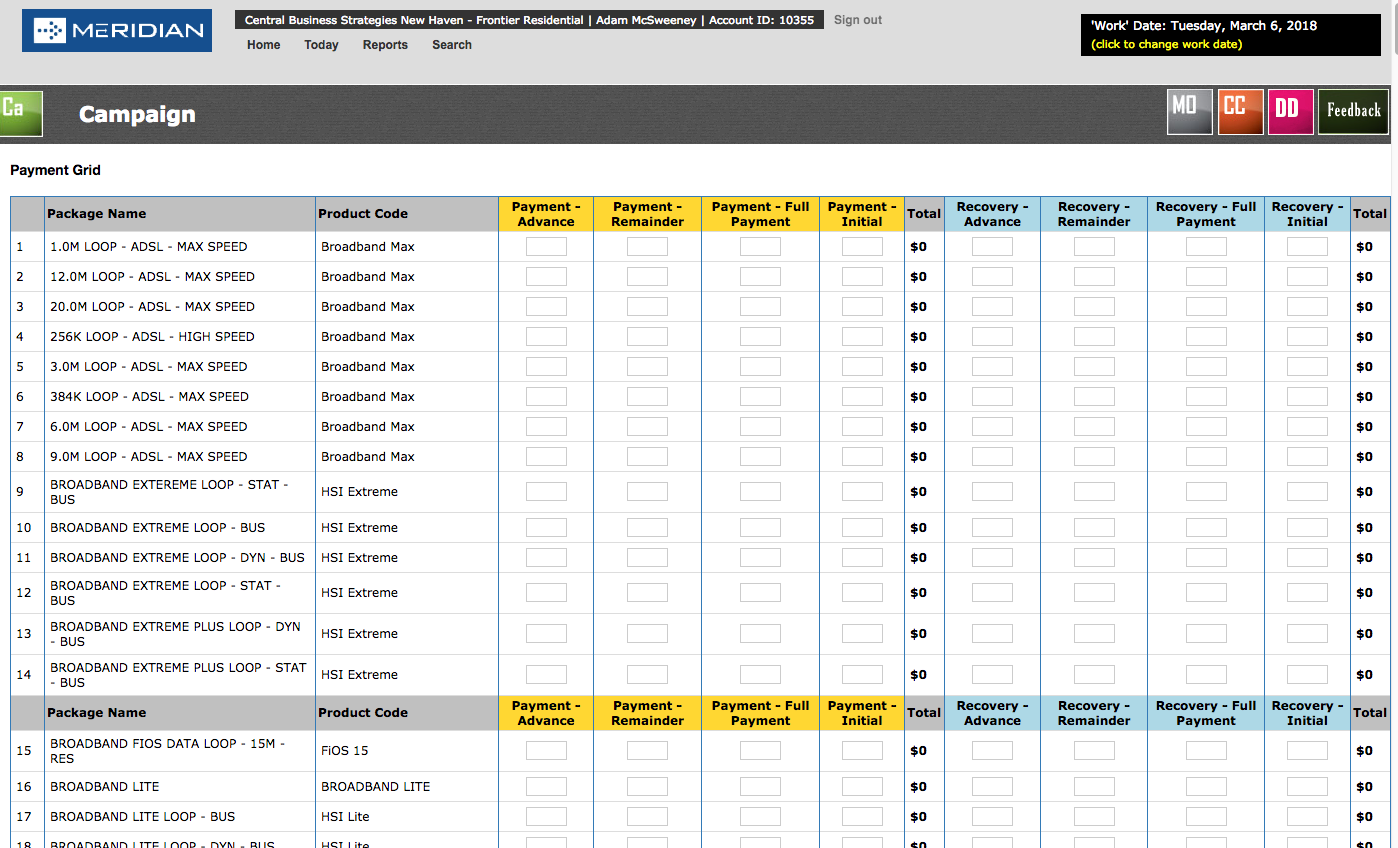The image size is (1398, 848).
Task: Click the pink DD icon
Action: (x=1290, y=111)
